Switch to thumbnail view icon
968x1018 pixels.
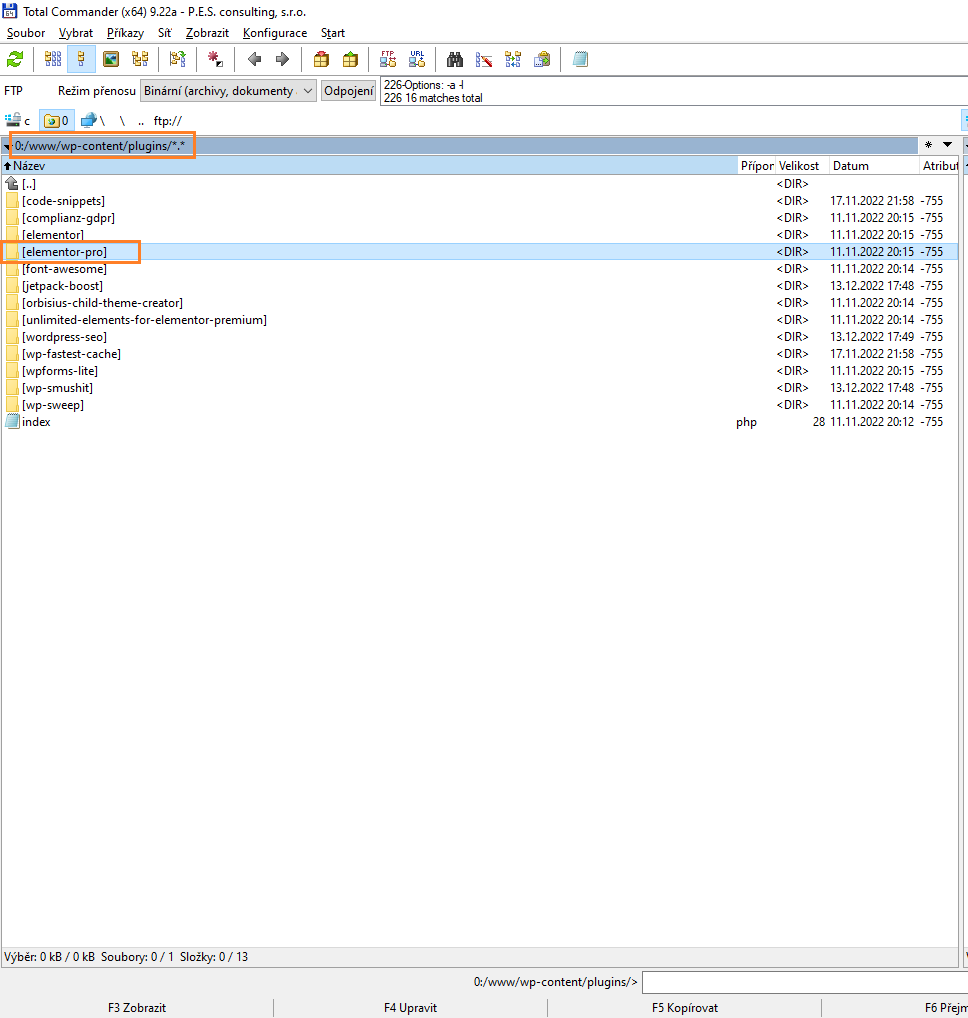[111, 60]
